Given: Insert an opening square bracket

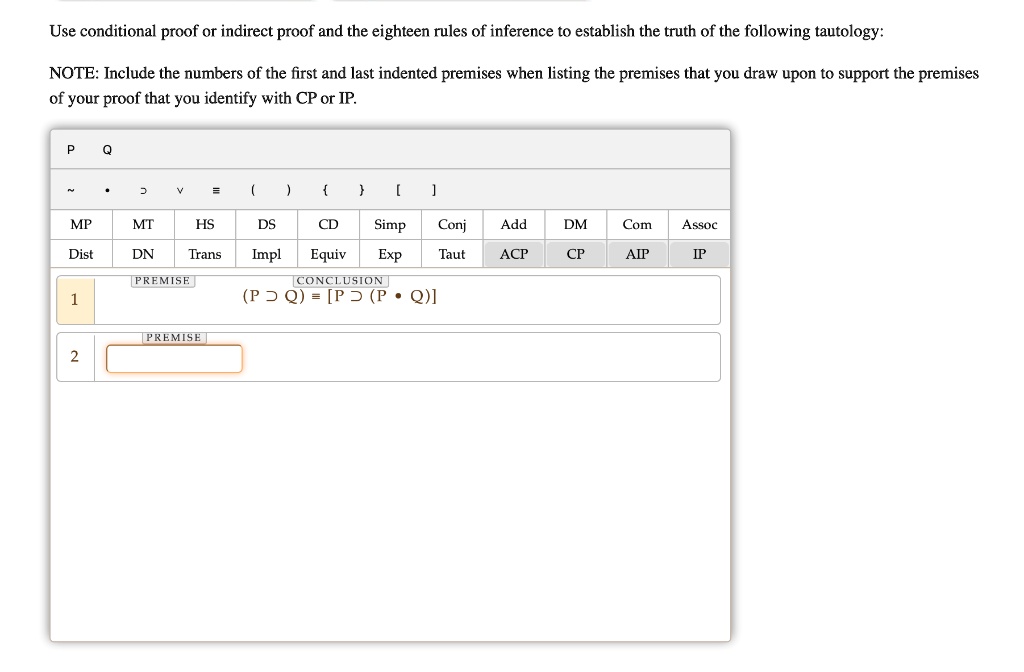Looking at the screenshot, I should pos(396,190).
